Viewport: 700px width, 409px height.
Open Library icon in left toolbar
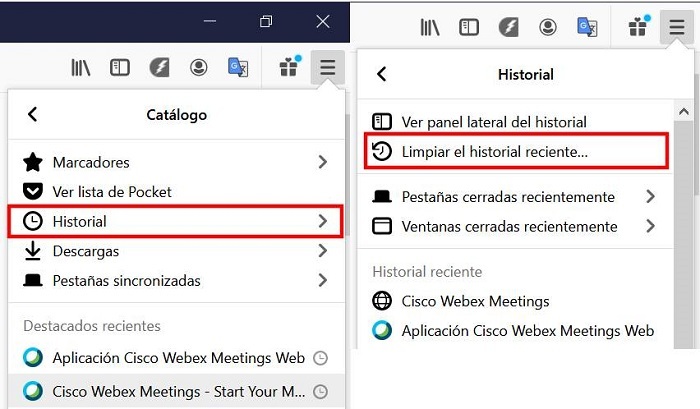coord(81,68)
